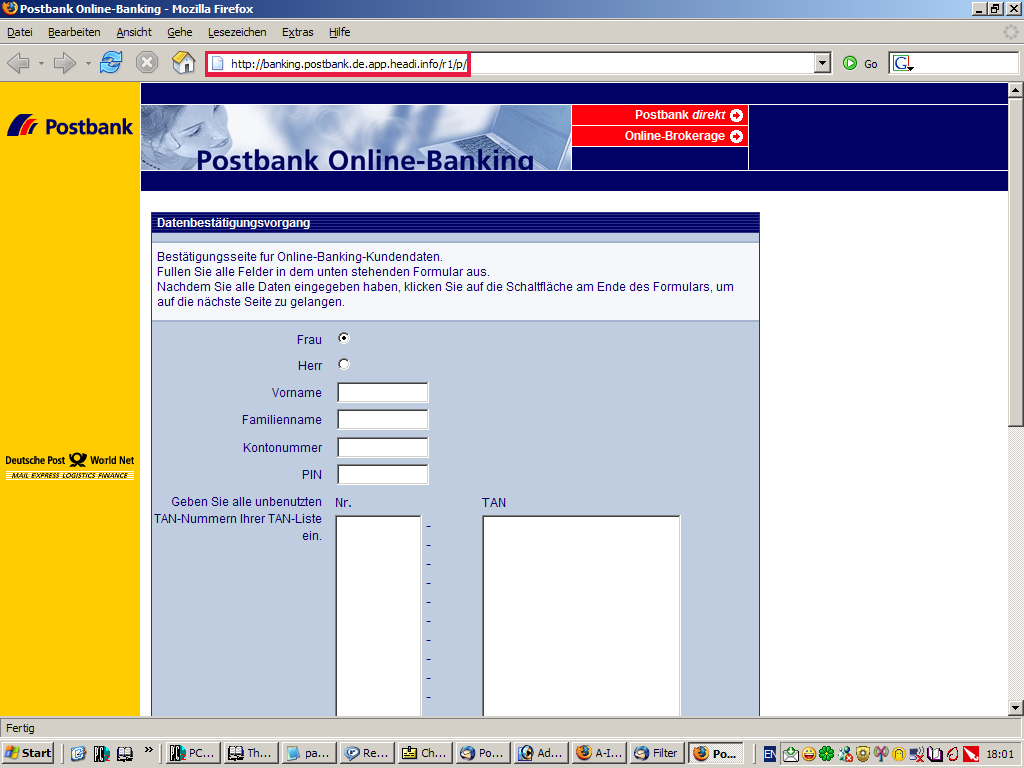
Task: Click the EN language indicator in the tray
Action: (x=770, y=754)
